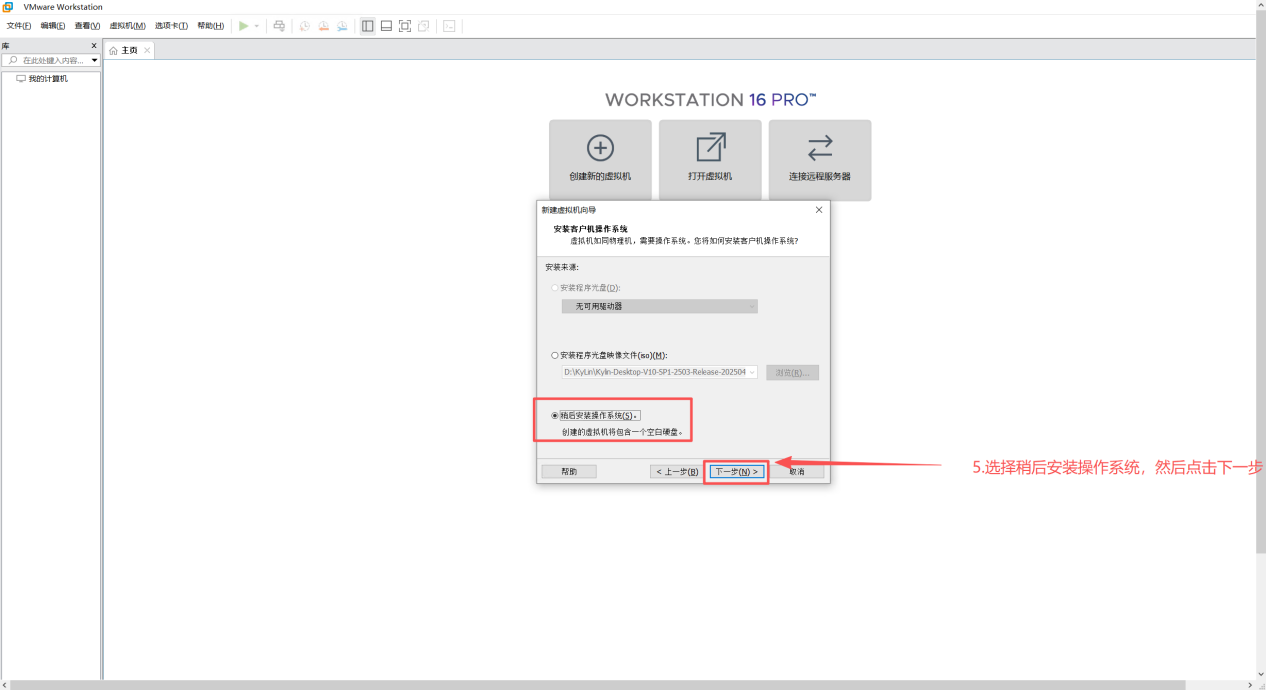Open the 选项卡(T) menu
This screenshot has width=1266, height=690.
pyautogui.click(x=171, y=26)
